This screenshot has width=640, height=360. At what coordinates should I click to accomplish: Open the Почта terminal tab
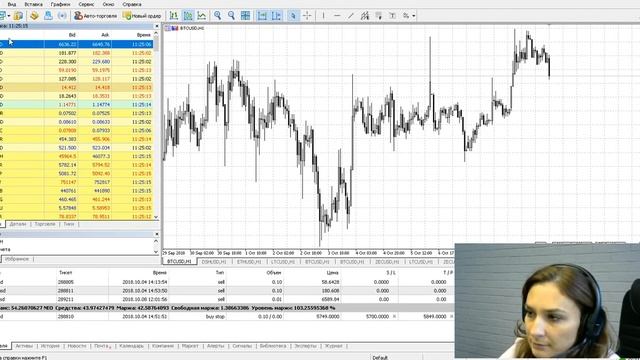(x=102, y=346)
